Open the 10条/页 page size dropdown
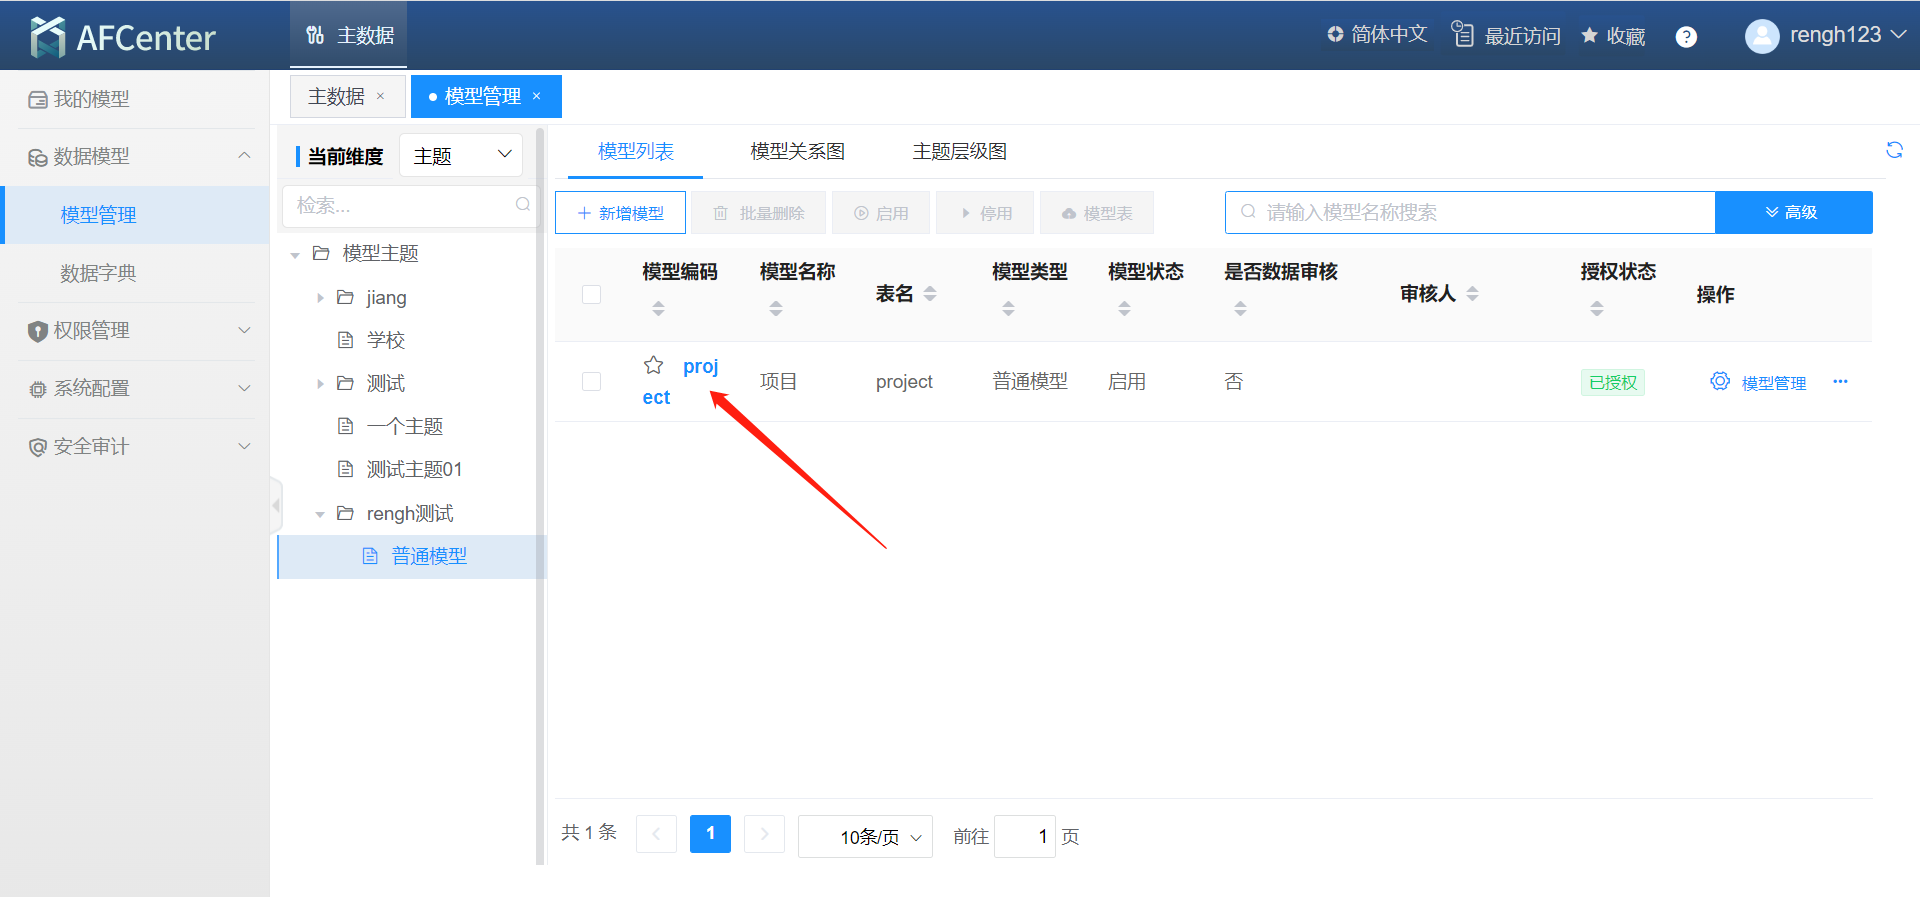The height and width of the screenshot is (897, 1920). 865,836
